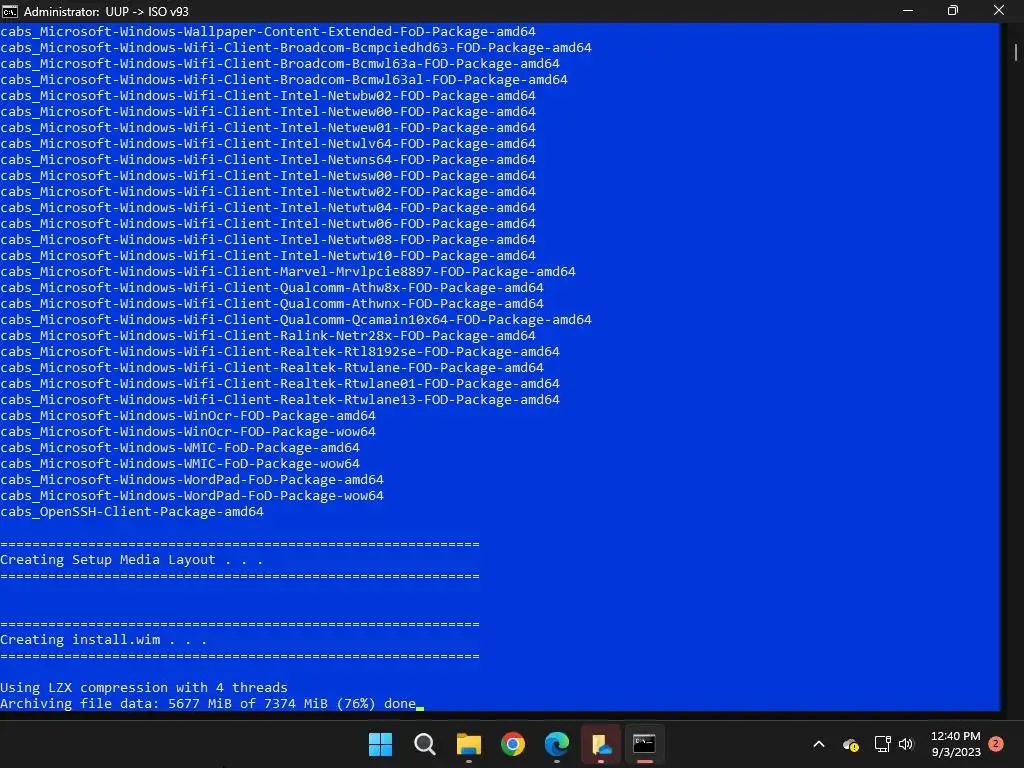Click the WMIC-FoD-Package-wow64 line
Image resolution: width=1024 pixels, height=768 pixels.
tap(180, 464)
